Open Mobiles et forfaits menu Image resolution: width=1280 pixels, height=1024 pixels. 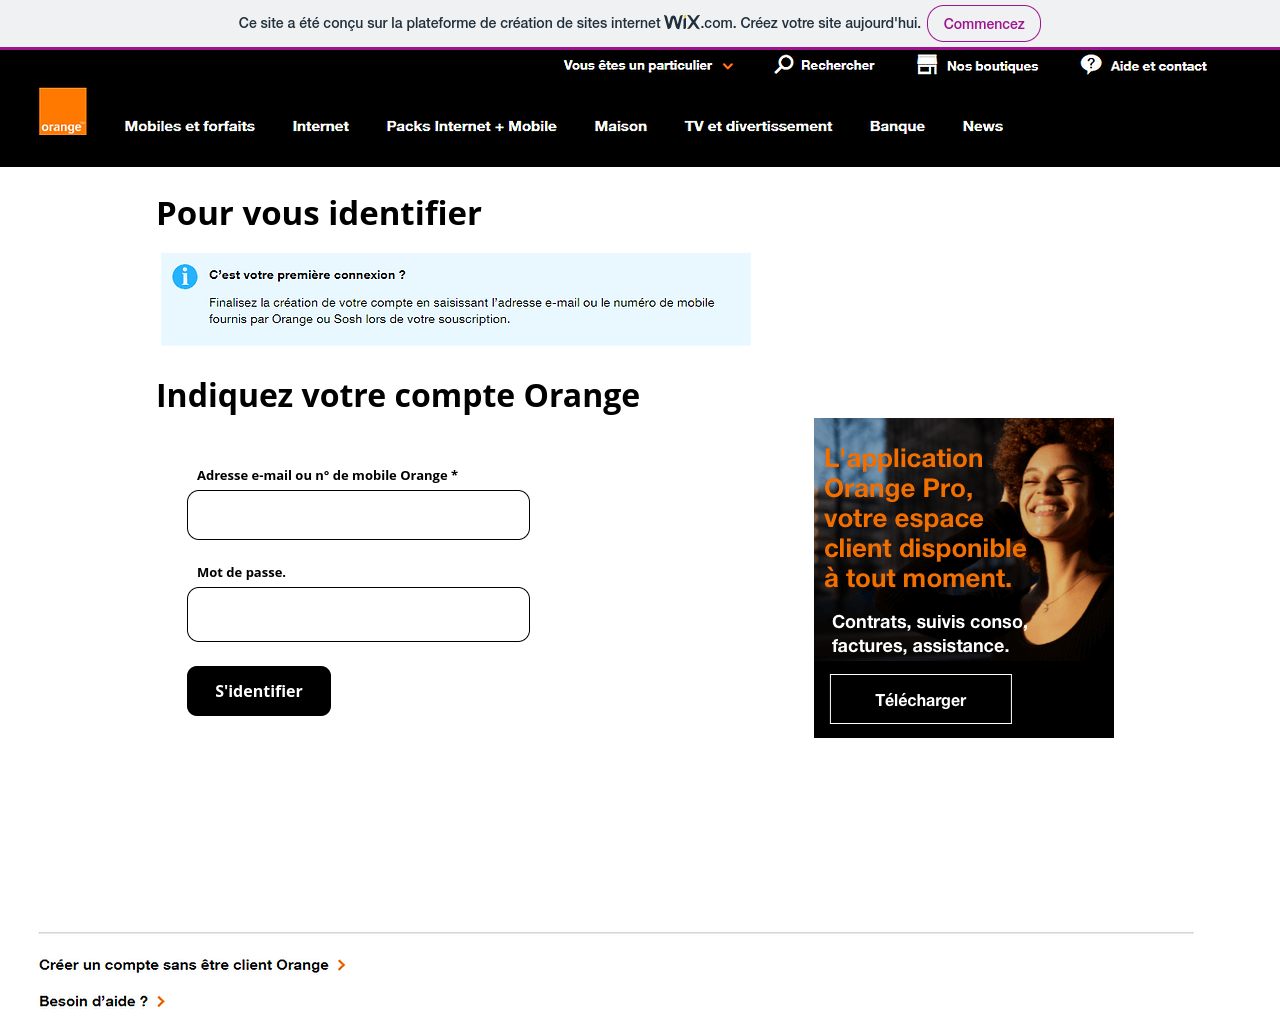[x=190, y=126]
